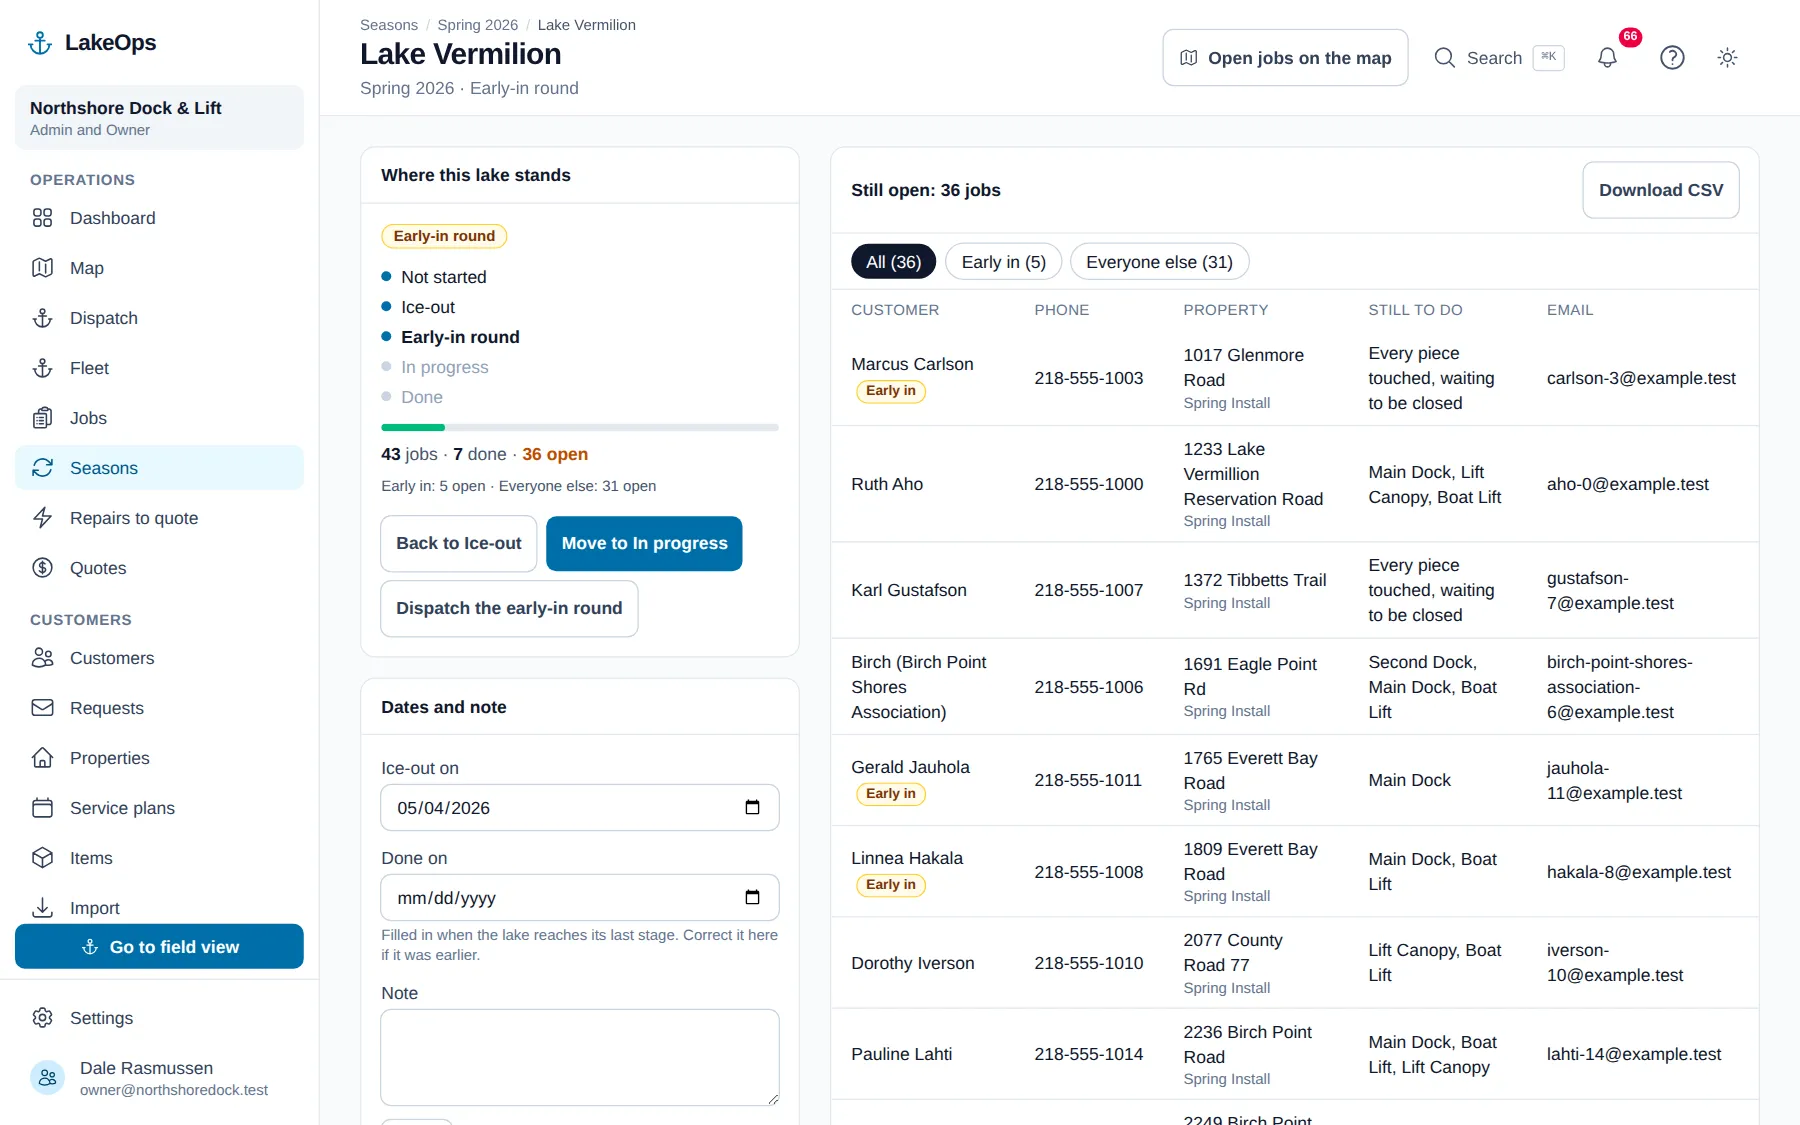Viewport: 1800px width, 1125px height.
Task: Open the Done on calendar picker icon
Action: point(753,897)
